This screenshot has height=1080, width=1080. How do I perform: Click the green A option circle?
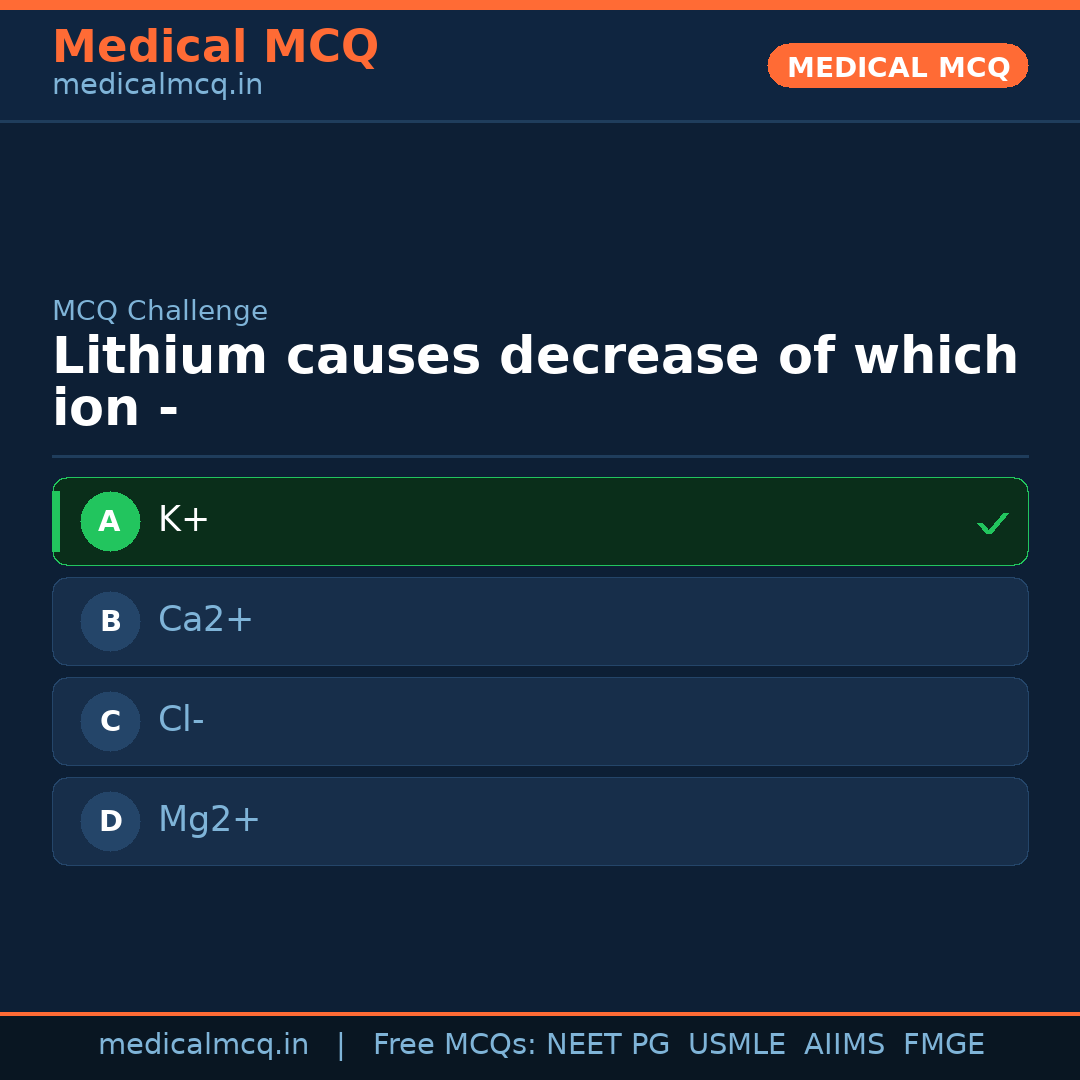110,521
